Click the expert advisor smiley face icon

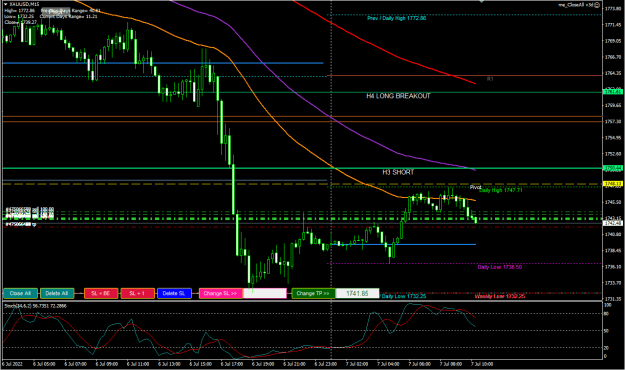coord(597,5)
